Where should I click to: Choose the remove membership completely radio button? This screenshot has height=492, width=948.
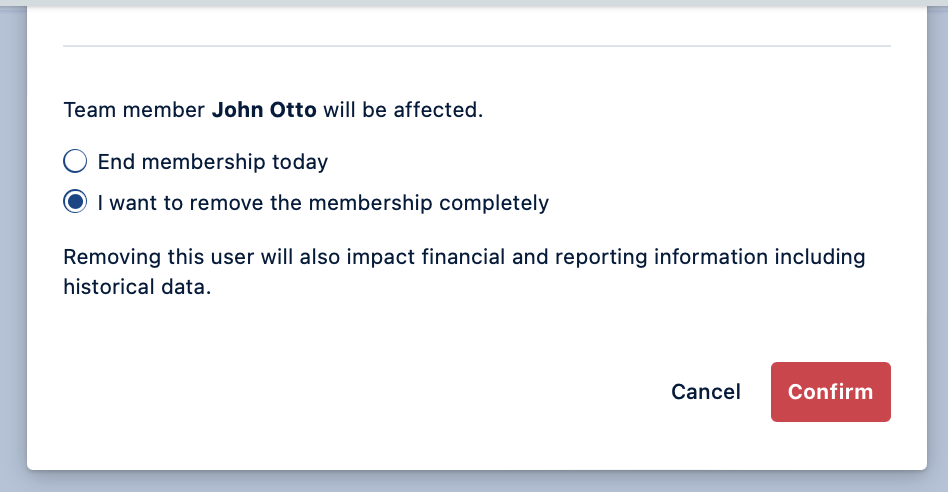pyautogui.click(x=75, y=203)
